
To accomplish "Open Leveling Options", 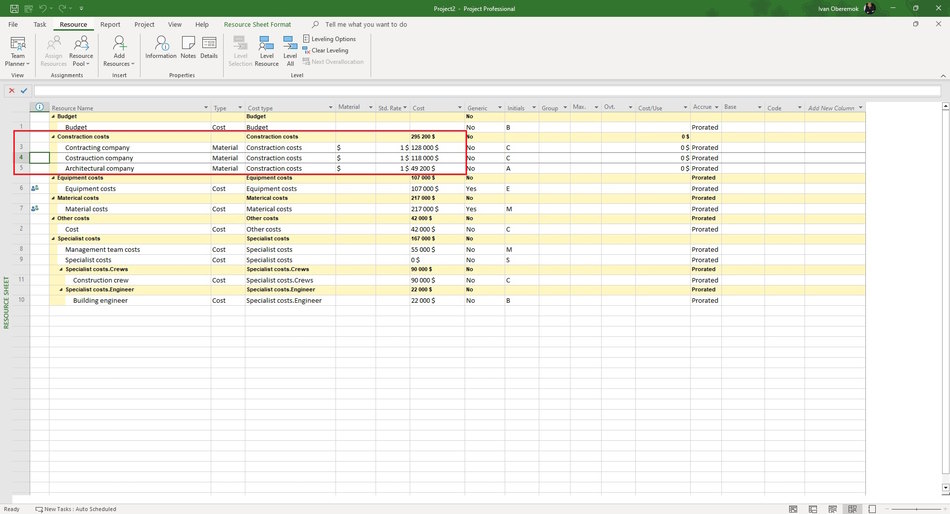I will click(329, 39).
